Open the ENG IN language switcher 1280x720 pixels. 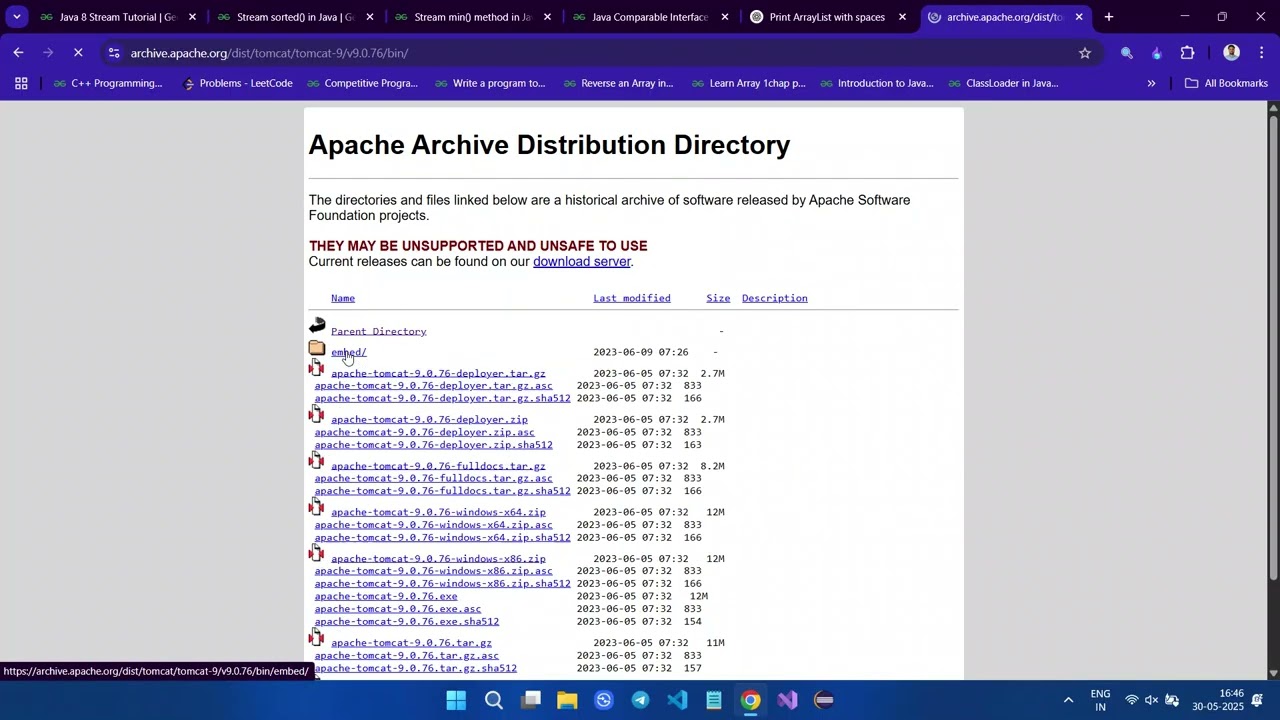pos(1100,700)
